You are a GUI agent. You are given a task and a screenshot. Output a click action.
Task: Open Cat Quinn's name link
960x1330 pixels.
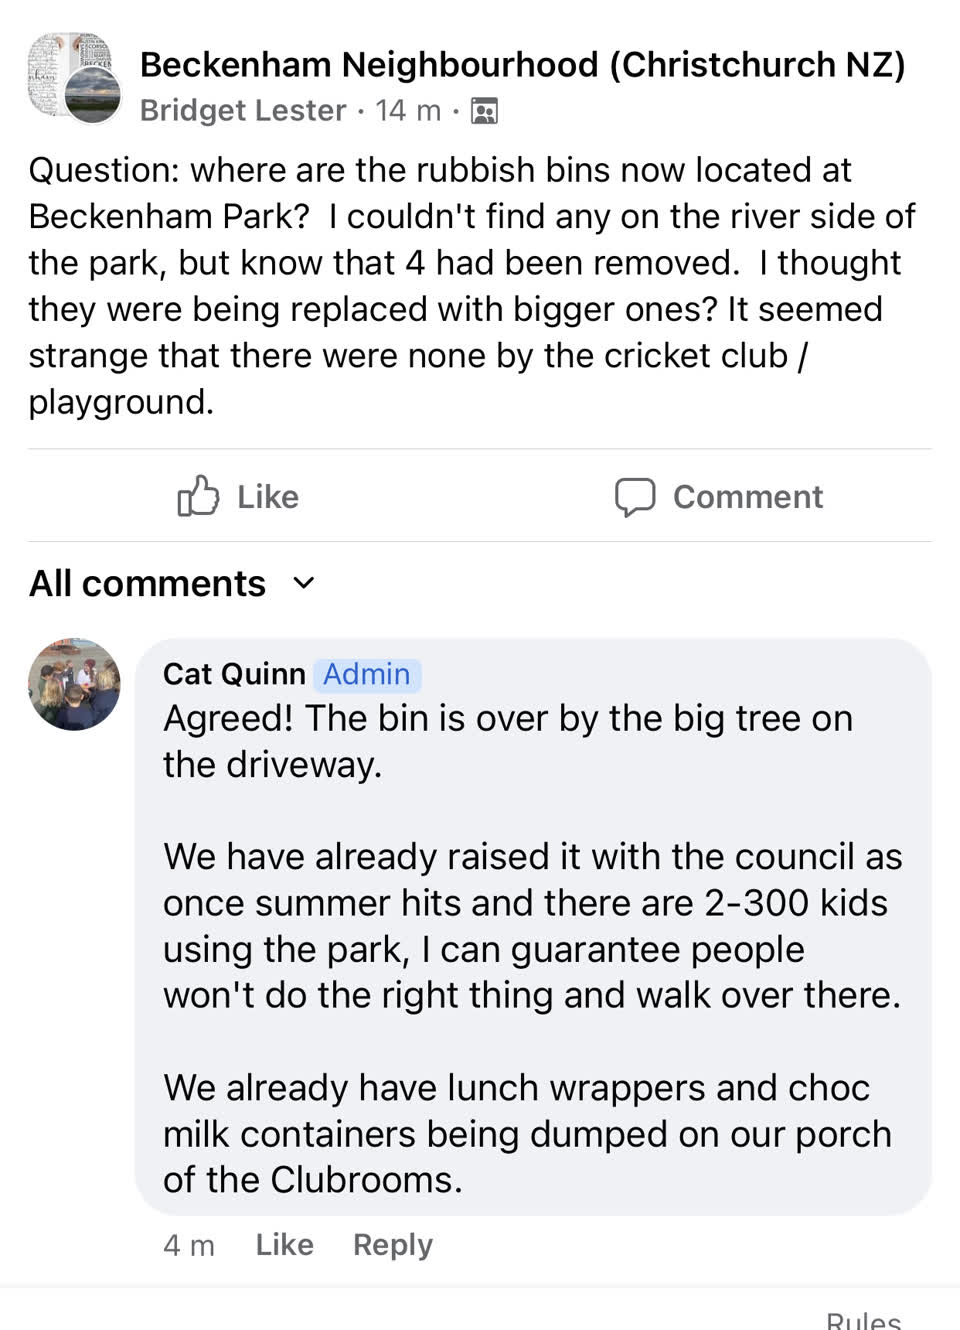coord(234,674)
